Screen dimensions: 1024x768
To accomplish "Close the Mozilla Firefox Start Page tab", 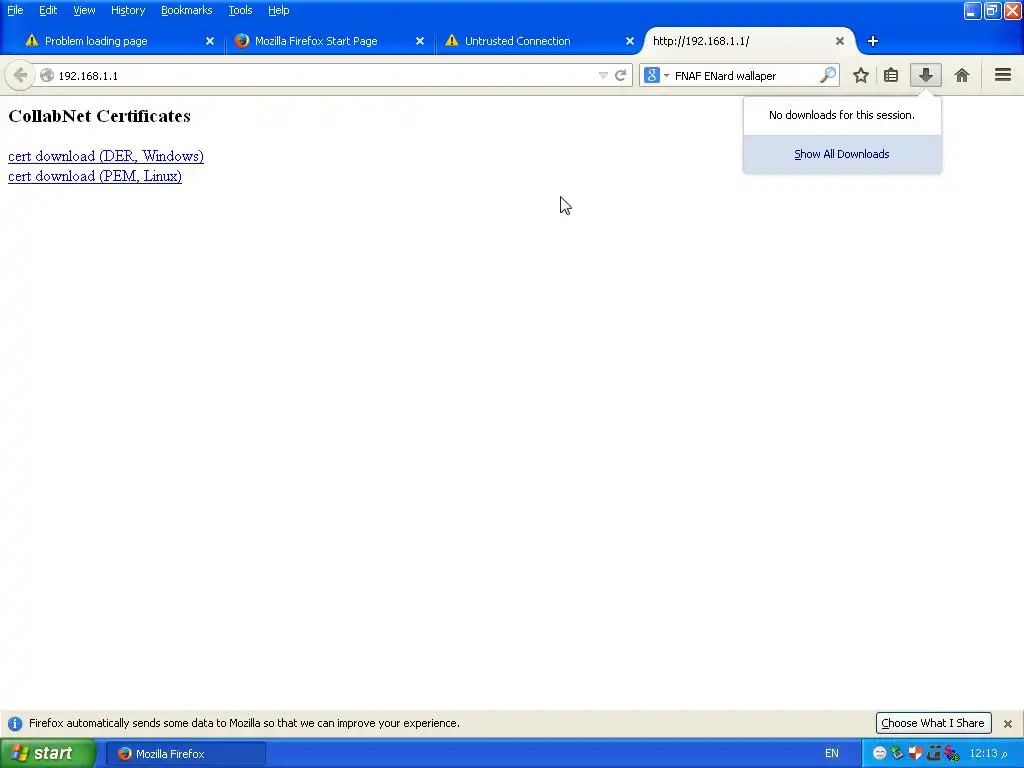I will [420, 41].
